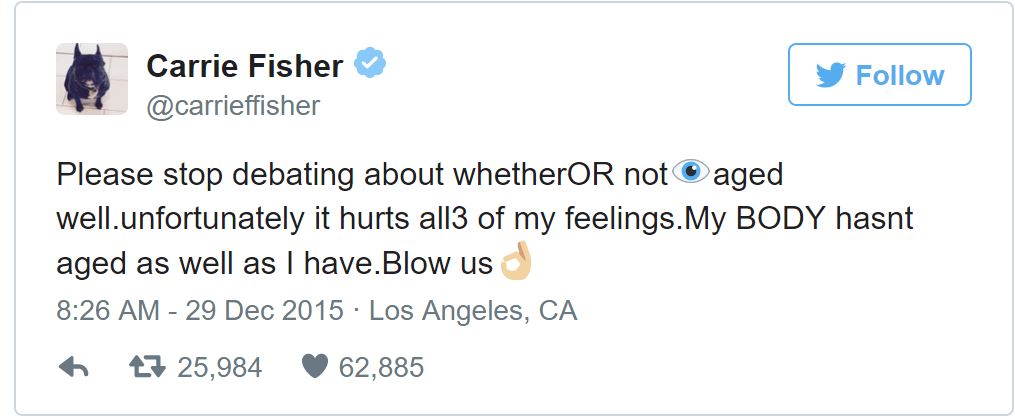Click the Los Angeles, CA location

[473, 311]
